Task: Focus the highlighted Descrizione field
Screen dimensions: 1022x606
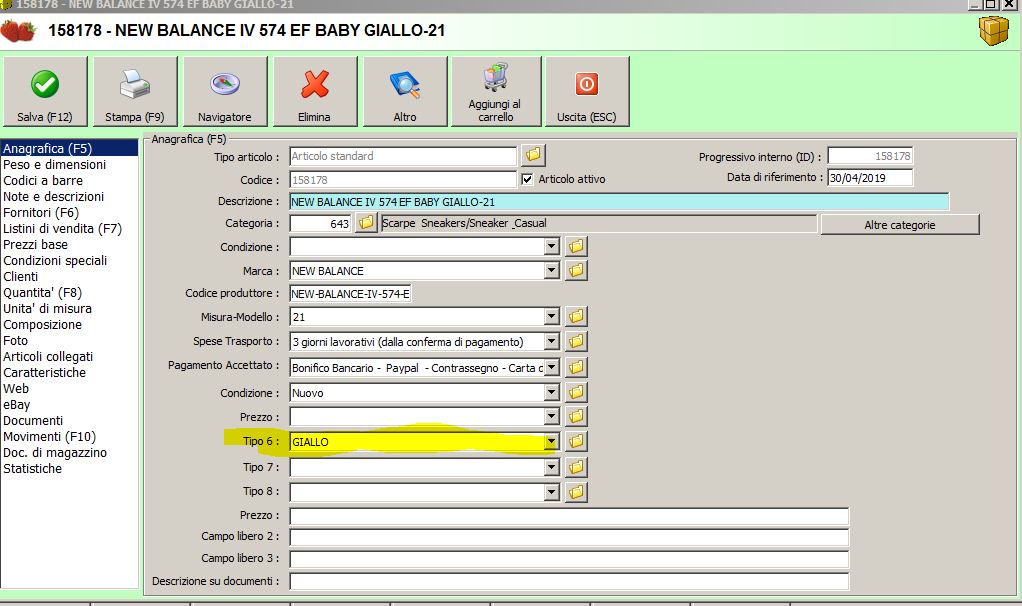Action: coord(619,202)
